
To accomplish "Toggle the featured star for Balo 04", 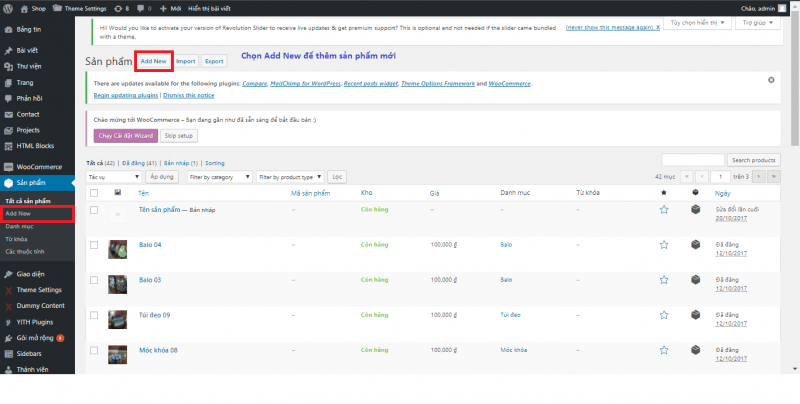I will (663, 245).
